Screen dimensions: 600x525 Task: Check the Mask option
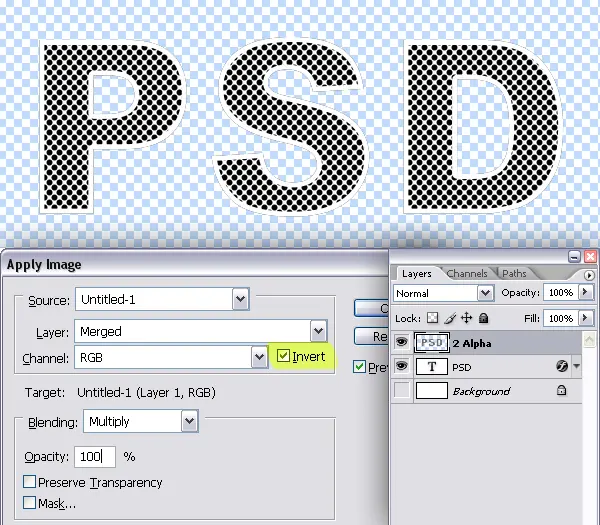point(29,503)
